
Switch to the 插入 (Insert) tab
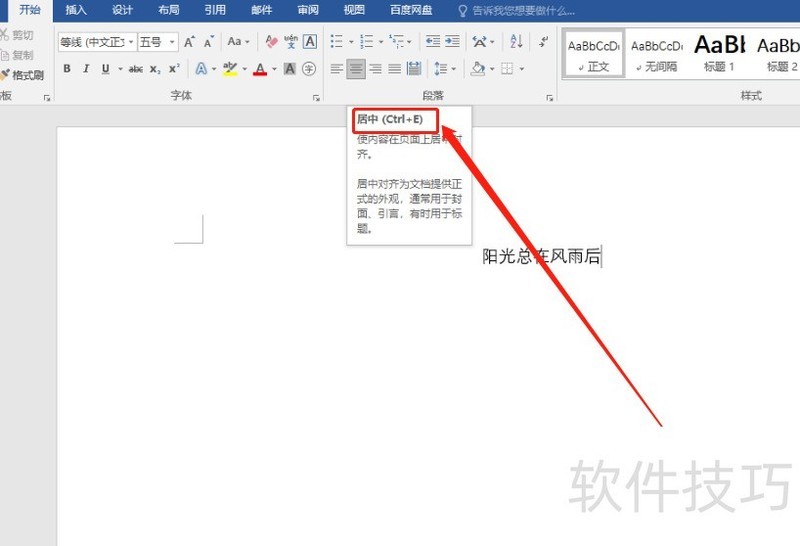coord(76,10)
